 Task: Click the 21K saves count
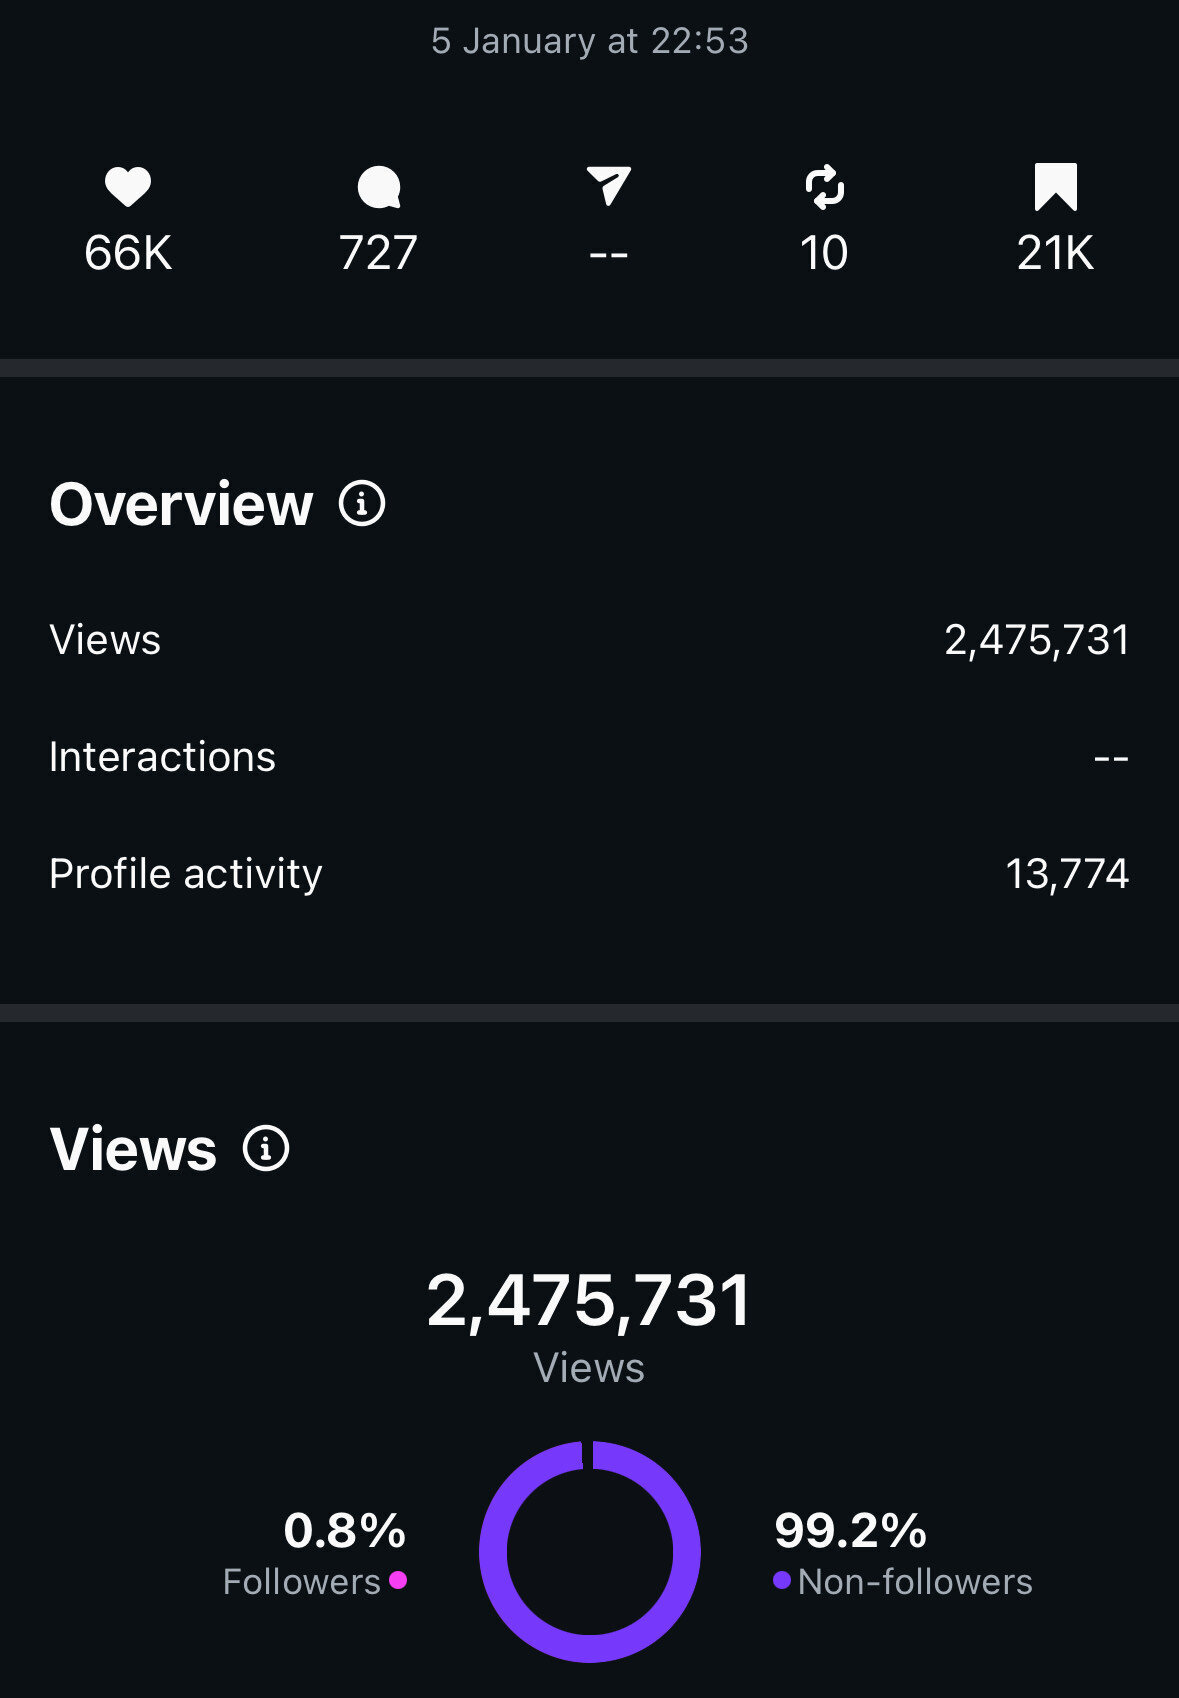point(1055,253)
